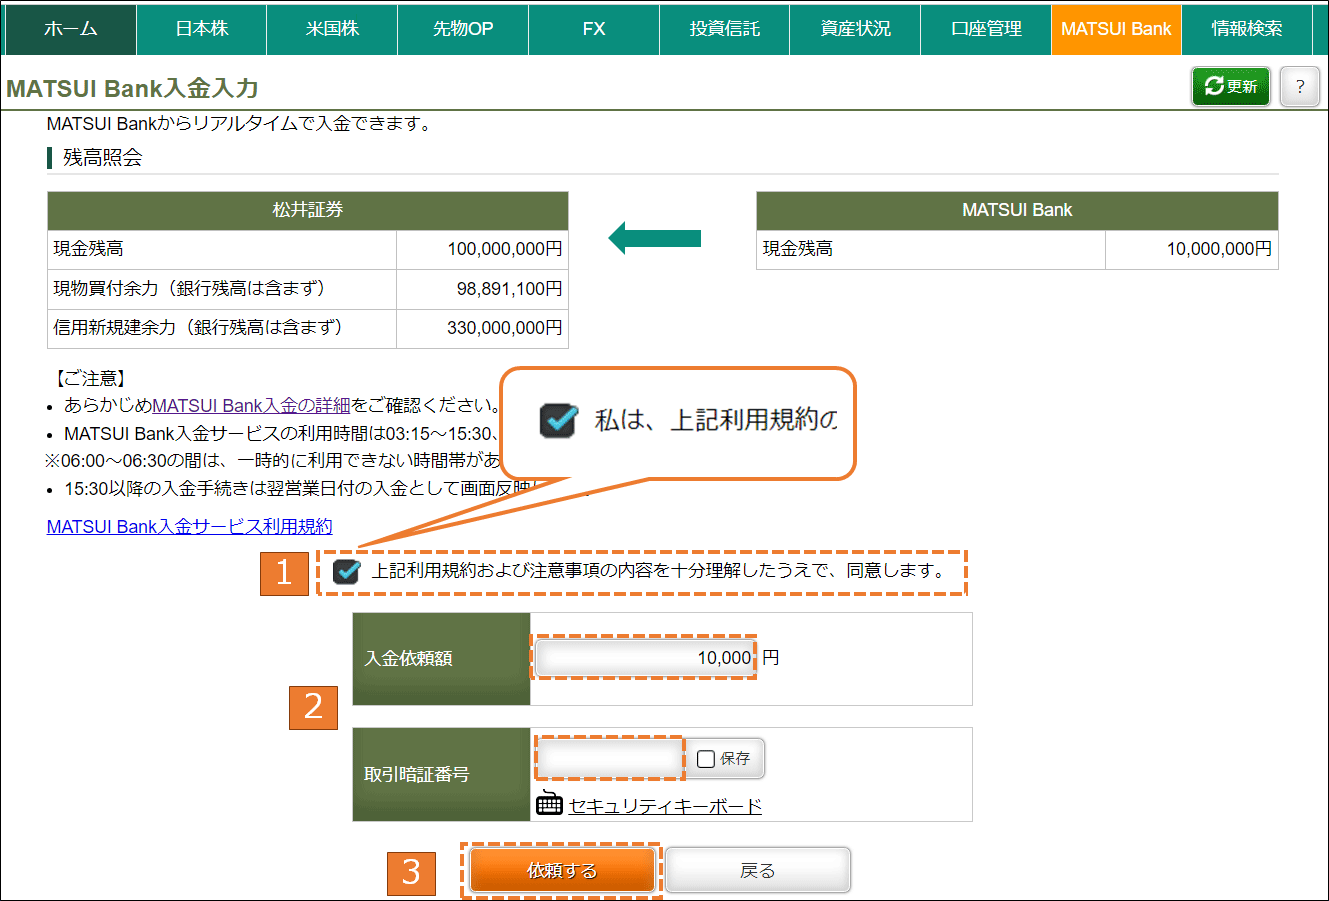
Task: Select MATSUI Bank 現金残高 value 10,000,000円
Action: click(x=1219, y=249)
